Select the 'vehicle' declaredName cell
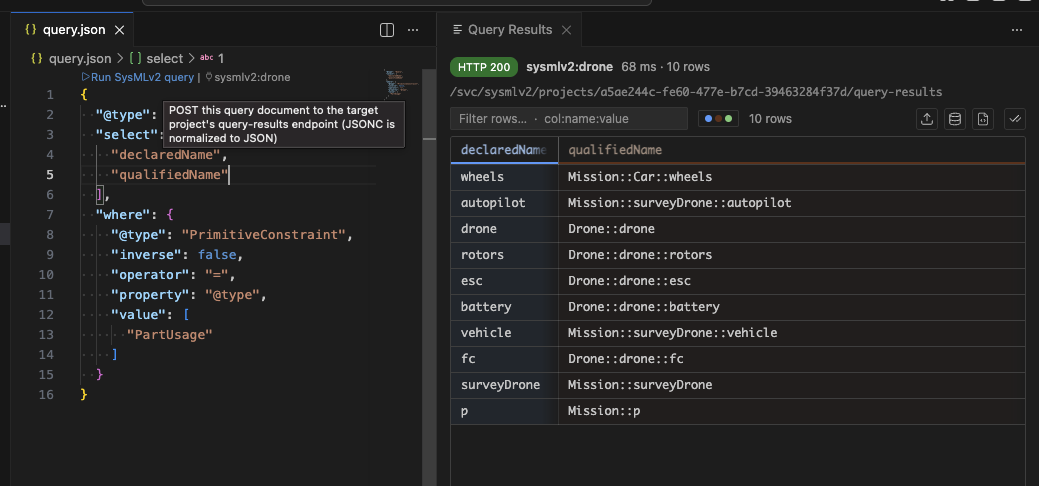Image resolution: width=1039 pixels, height=486 pixels. click(504, 333)
